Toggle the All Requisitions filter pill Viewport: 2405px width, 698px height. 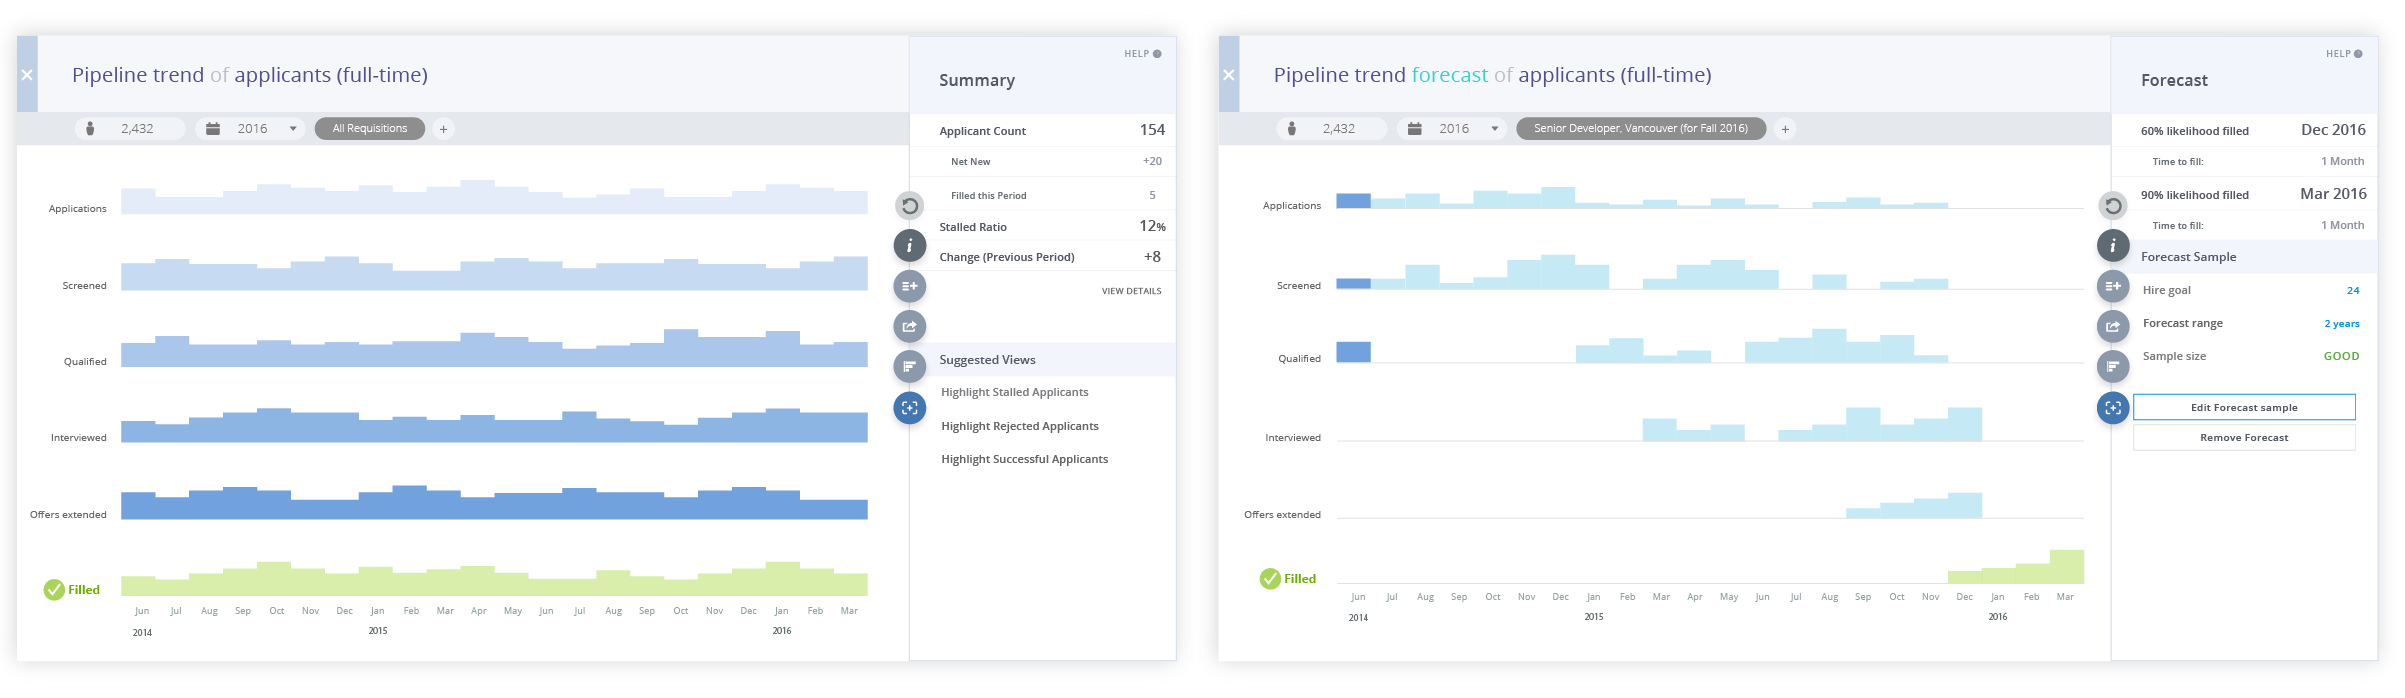(369, 129)
